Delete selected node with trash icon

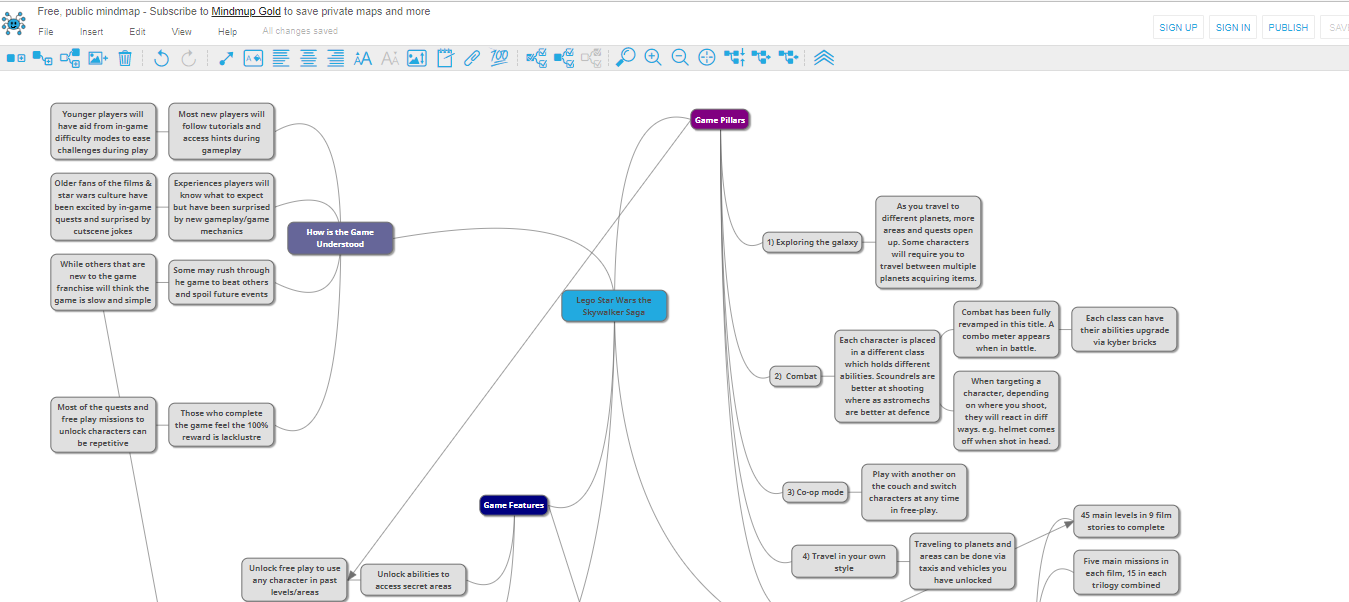pyautogui.click(x=125, y=58)
